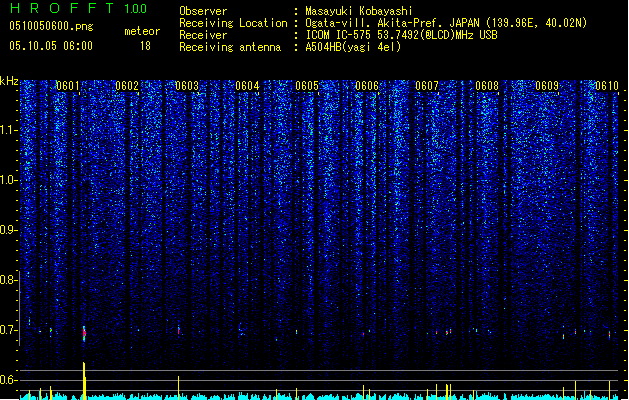Click antenna text A504HB(yagi 4el)
This screenshot has height=400, width=629.
point(353,47)
